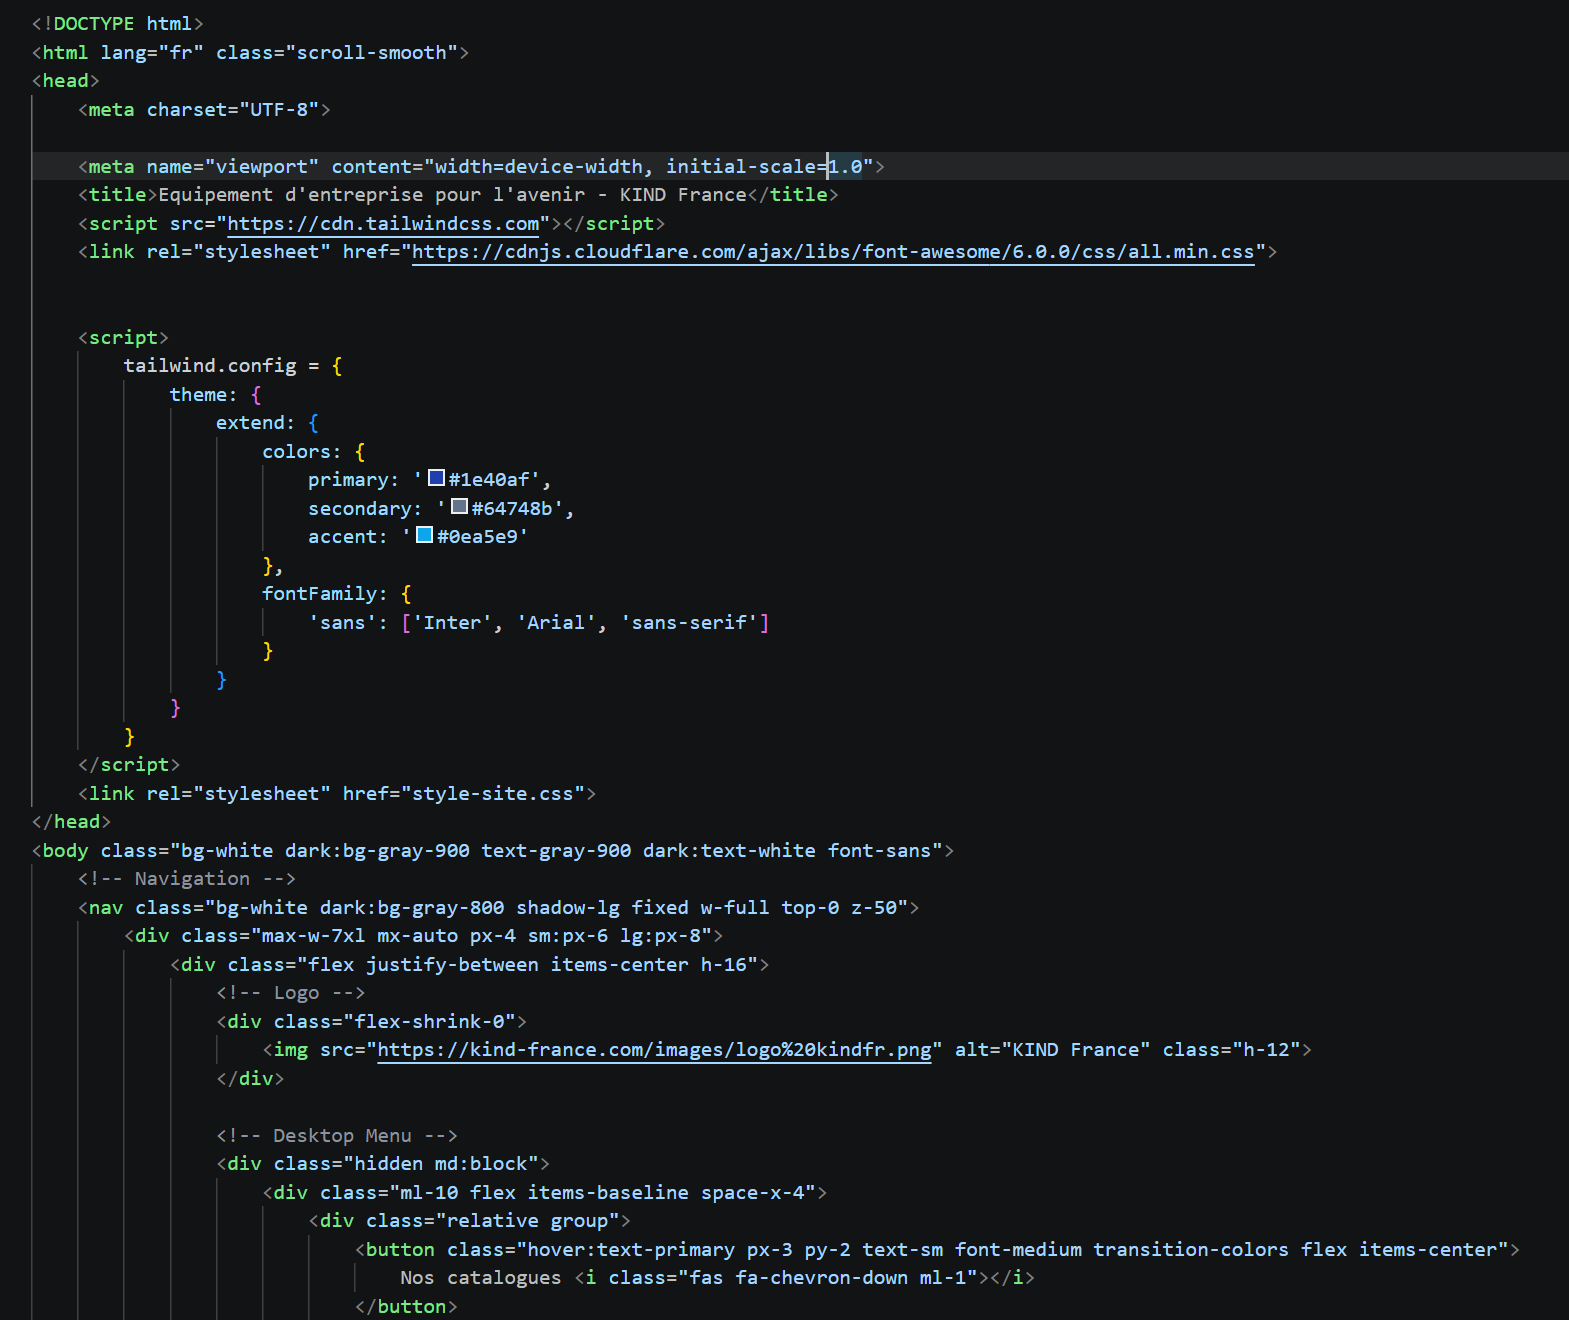Viewport: 1569px width, 1320px height.
Task: Click 'justify-between' in the flex div class
Action: pyautogui.click(x=452, y=965)
